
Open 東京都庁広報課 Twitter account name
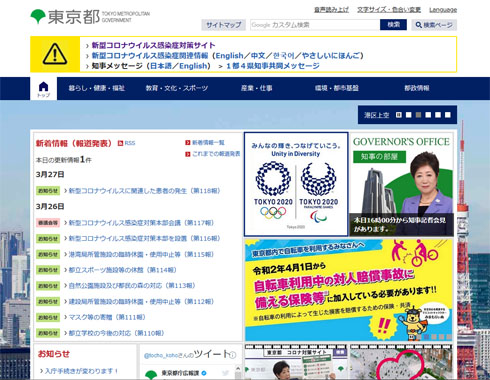point(180,373)
